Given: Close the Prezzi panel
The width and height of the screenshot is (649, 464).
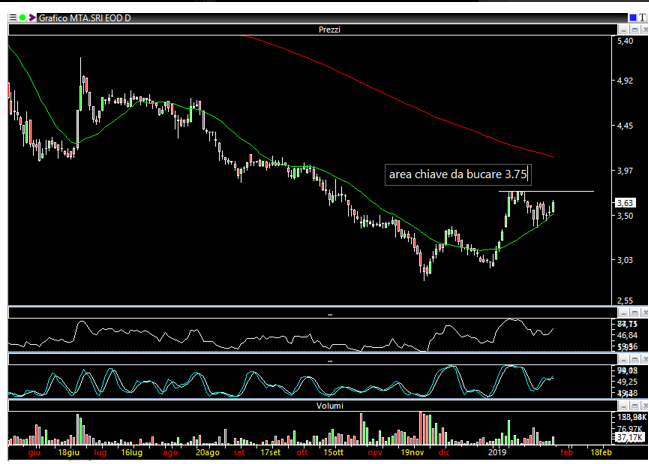Looking at the screenshot, I should 644,30.
